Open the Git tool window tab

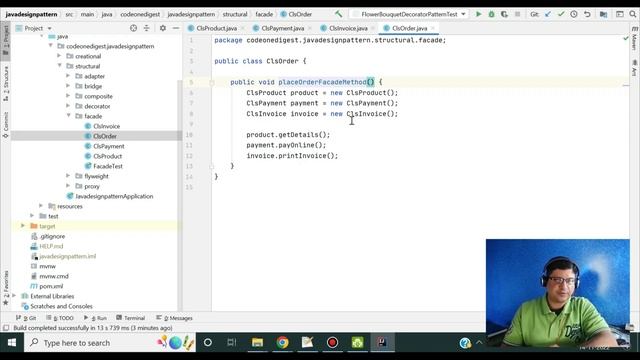tap(26, 318)
